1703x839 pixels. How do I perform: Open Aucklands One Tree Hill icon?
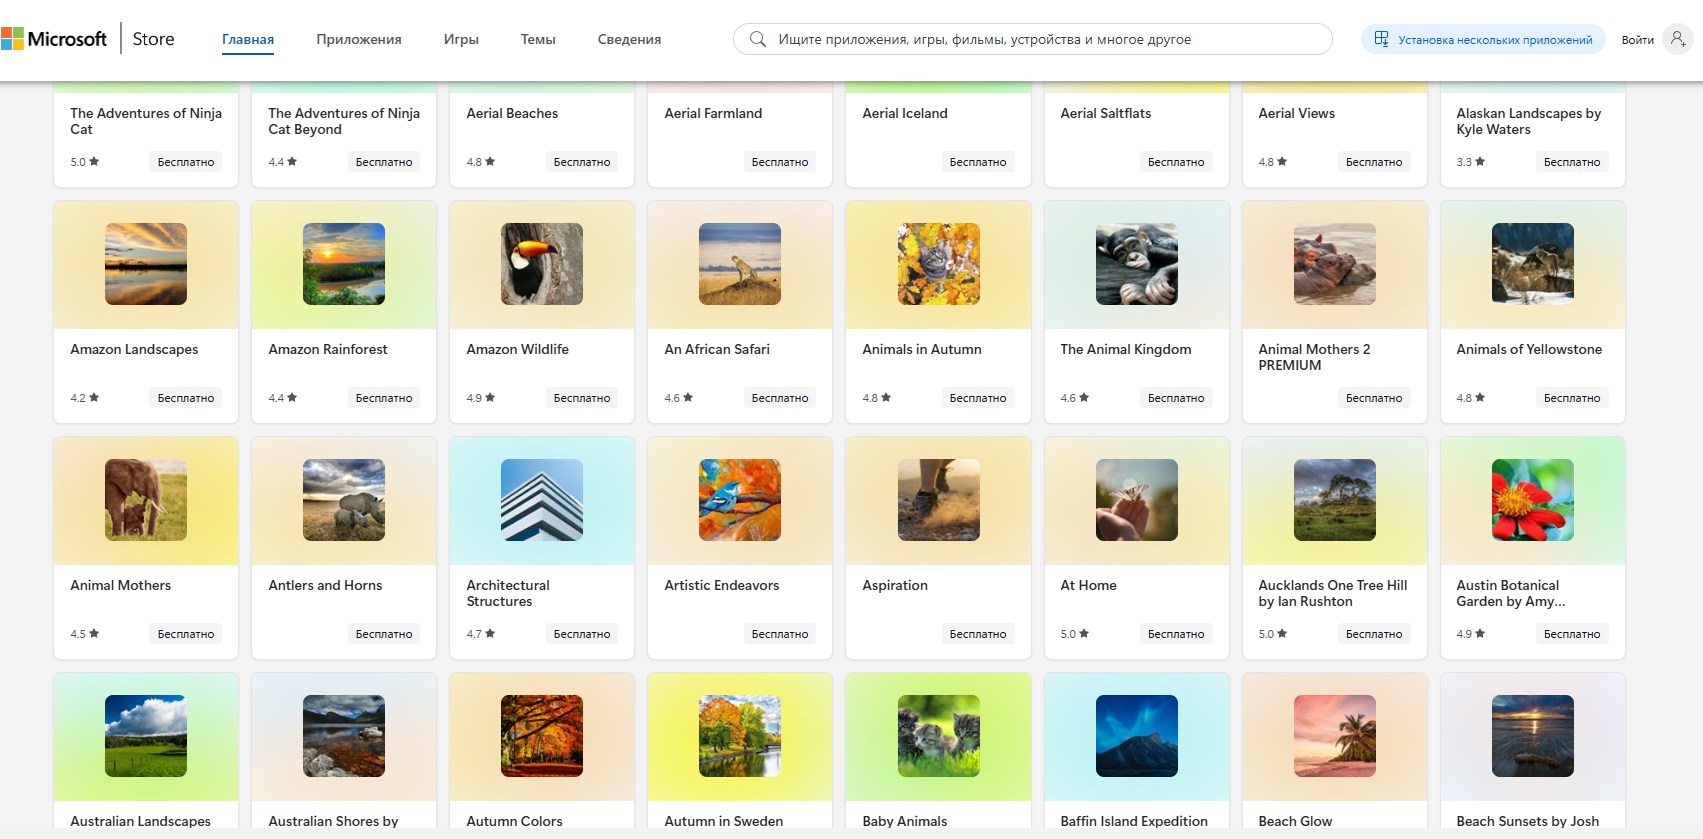click(x=1334, y=500)
